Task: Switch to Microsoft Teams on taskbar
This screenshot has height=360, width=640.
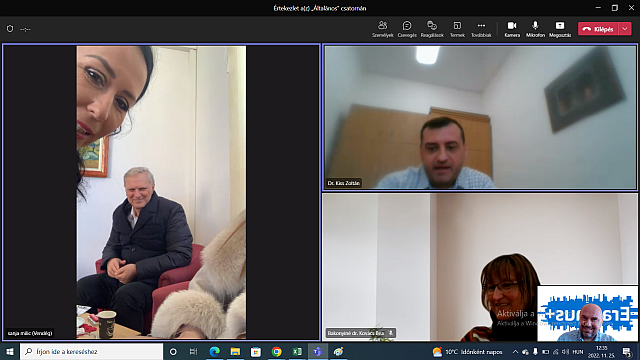Action: (318, 351)
